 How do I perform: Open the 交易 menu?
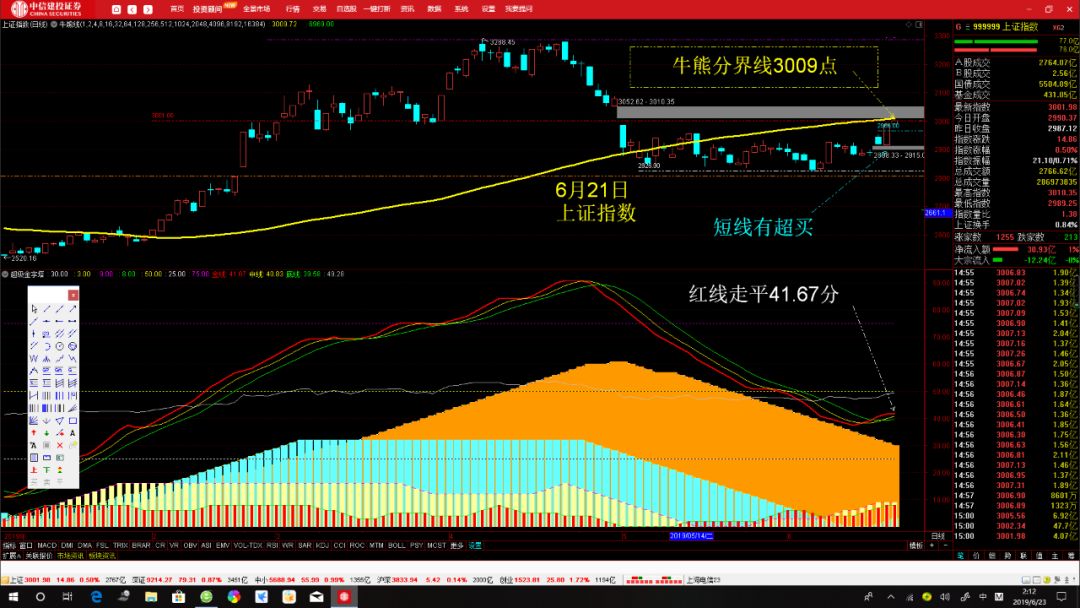319,9
